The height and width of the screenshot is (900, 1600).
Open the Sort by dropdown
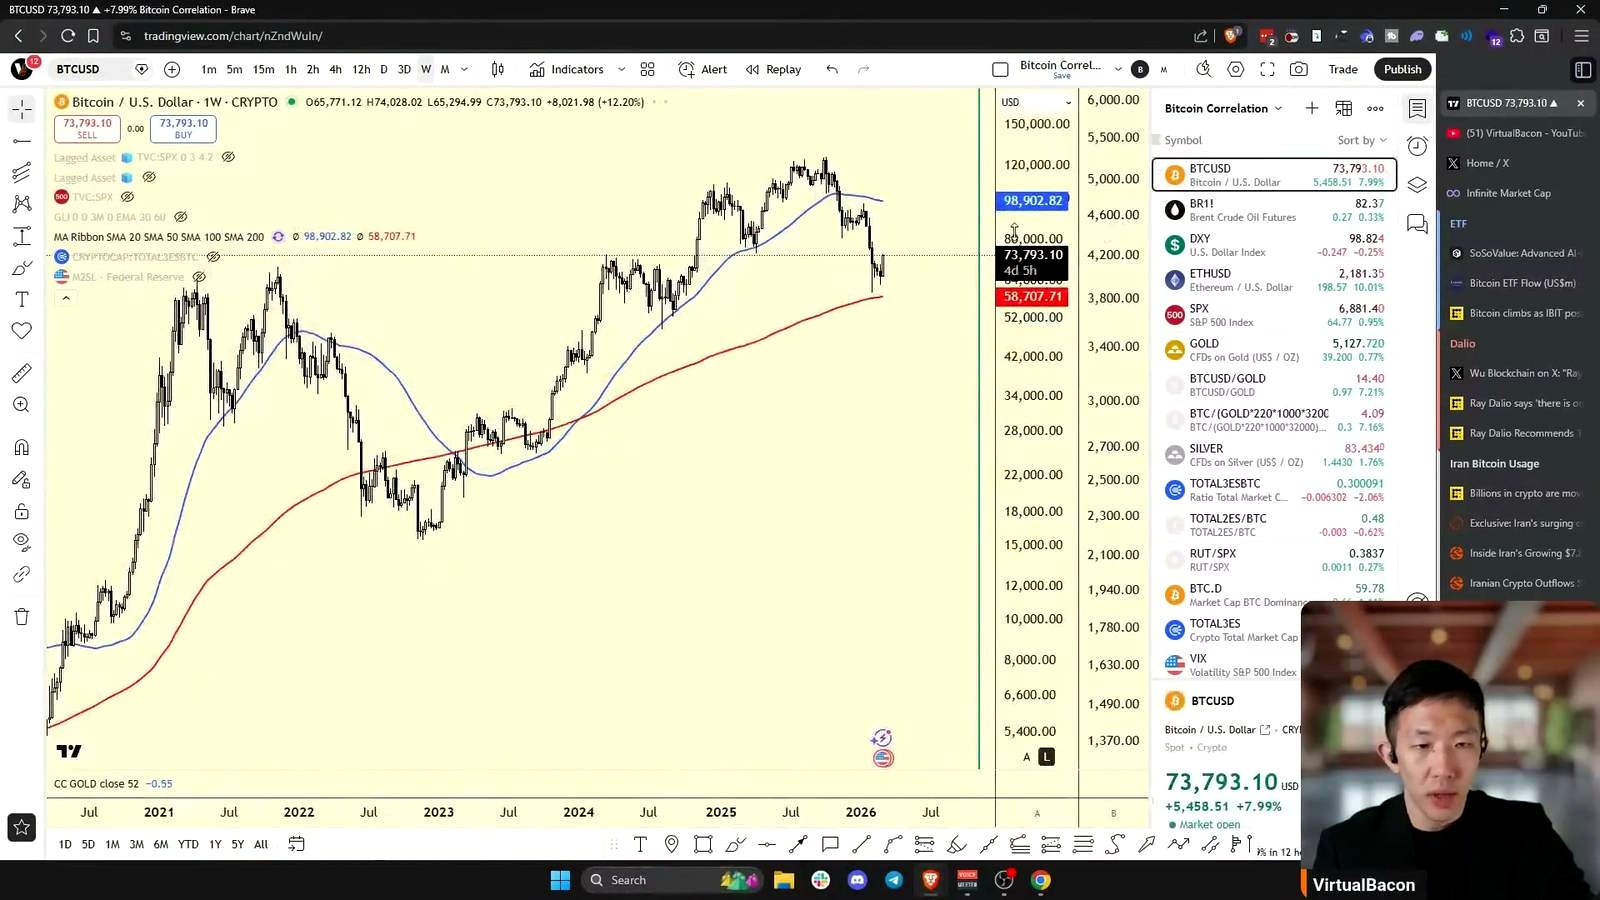[x=1362, y=140]
